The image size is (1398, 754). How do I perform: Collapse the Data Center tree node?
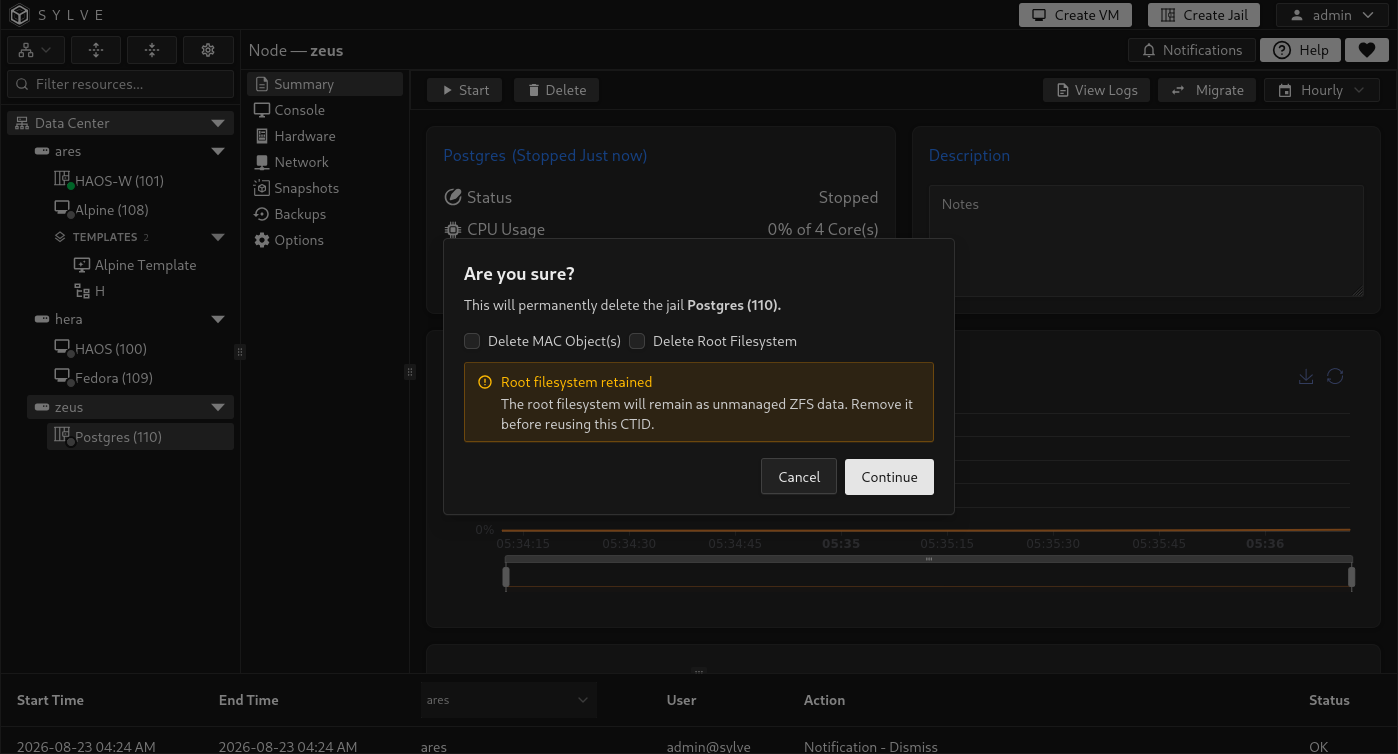tap(218, 123)
